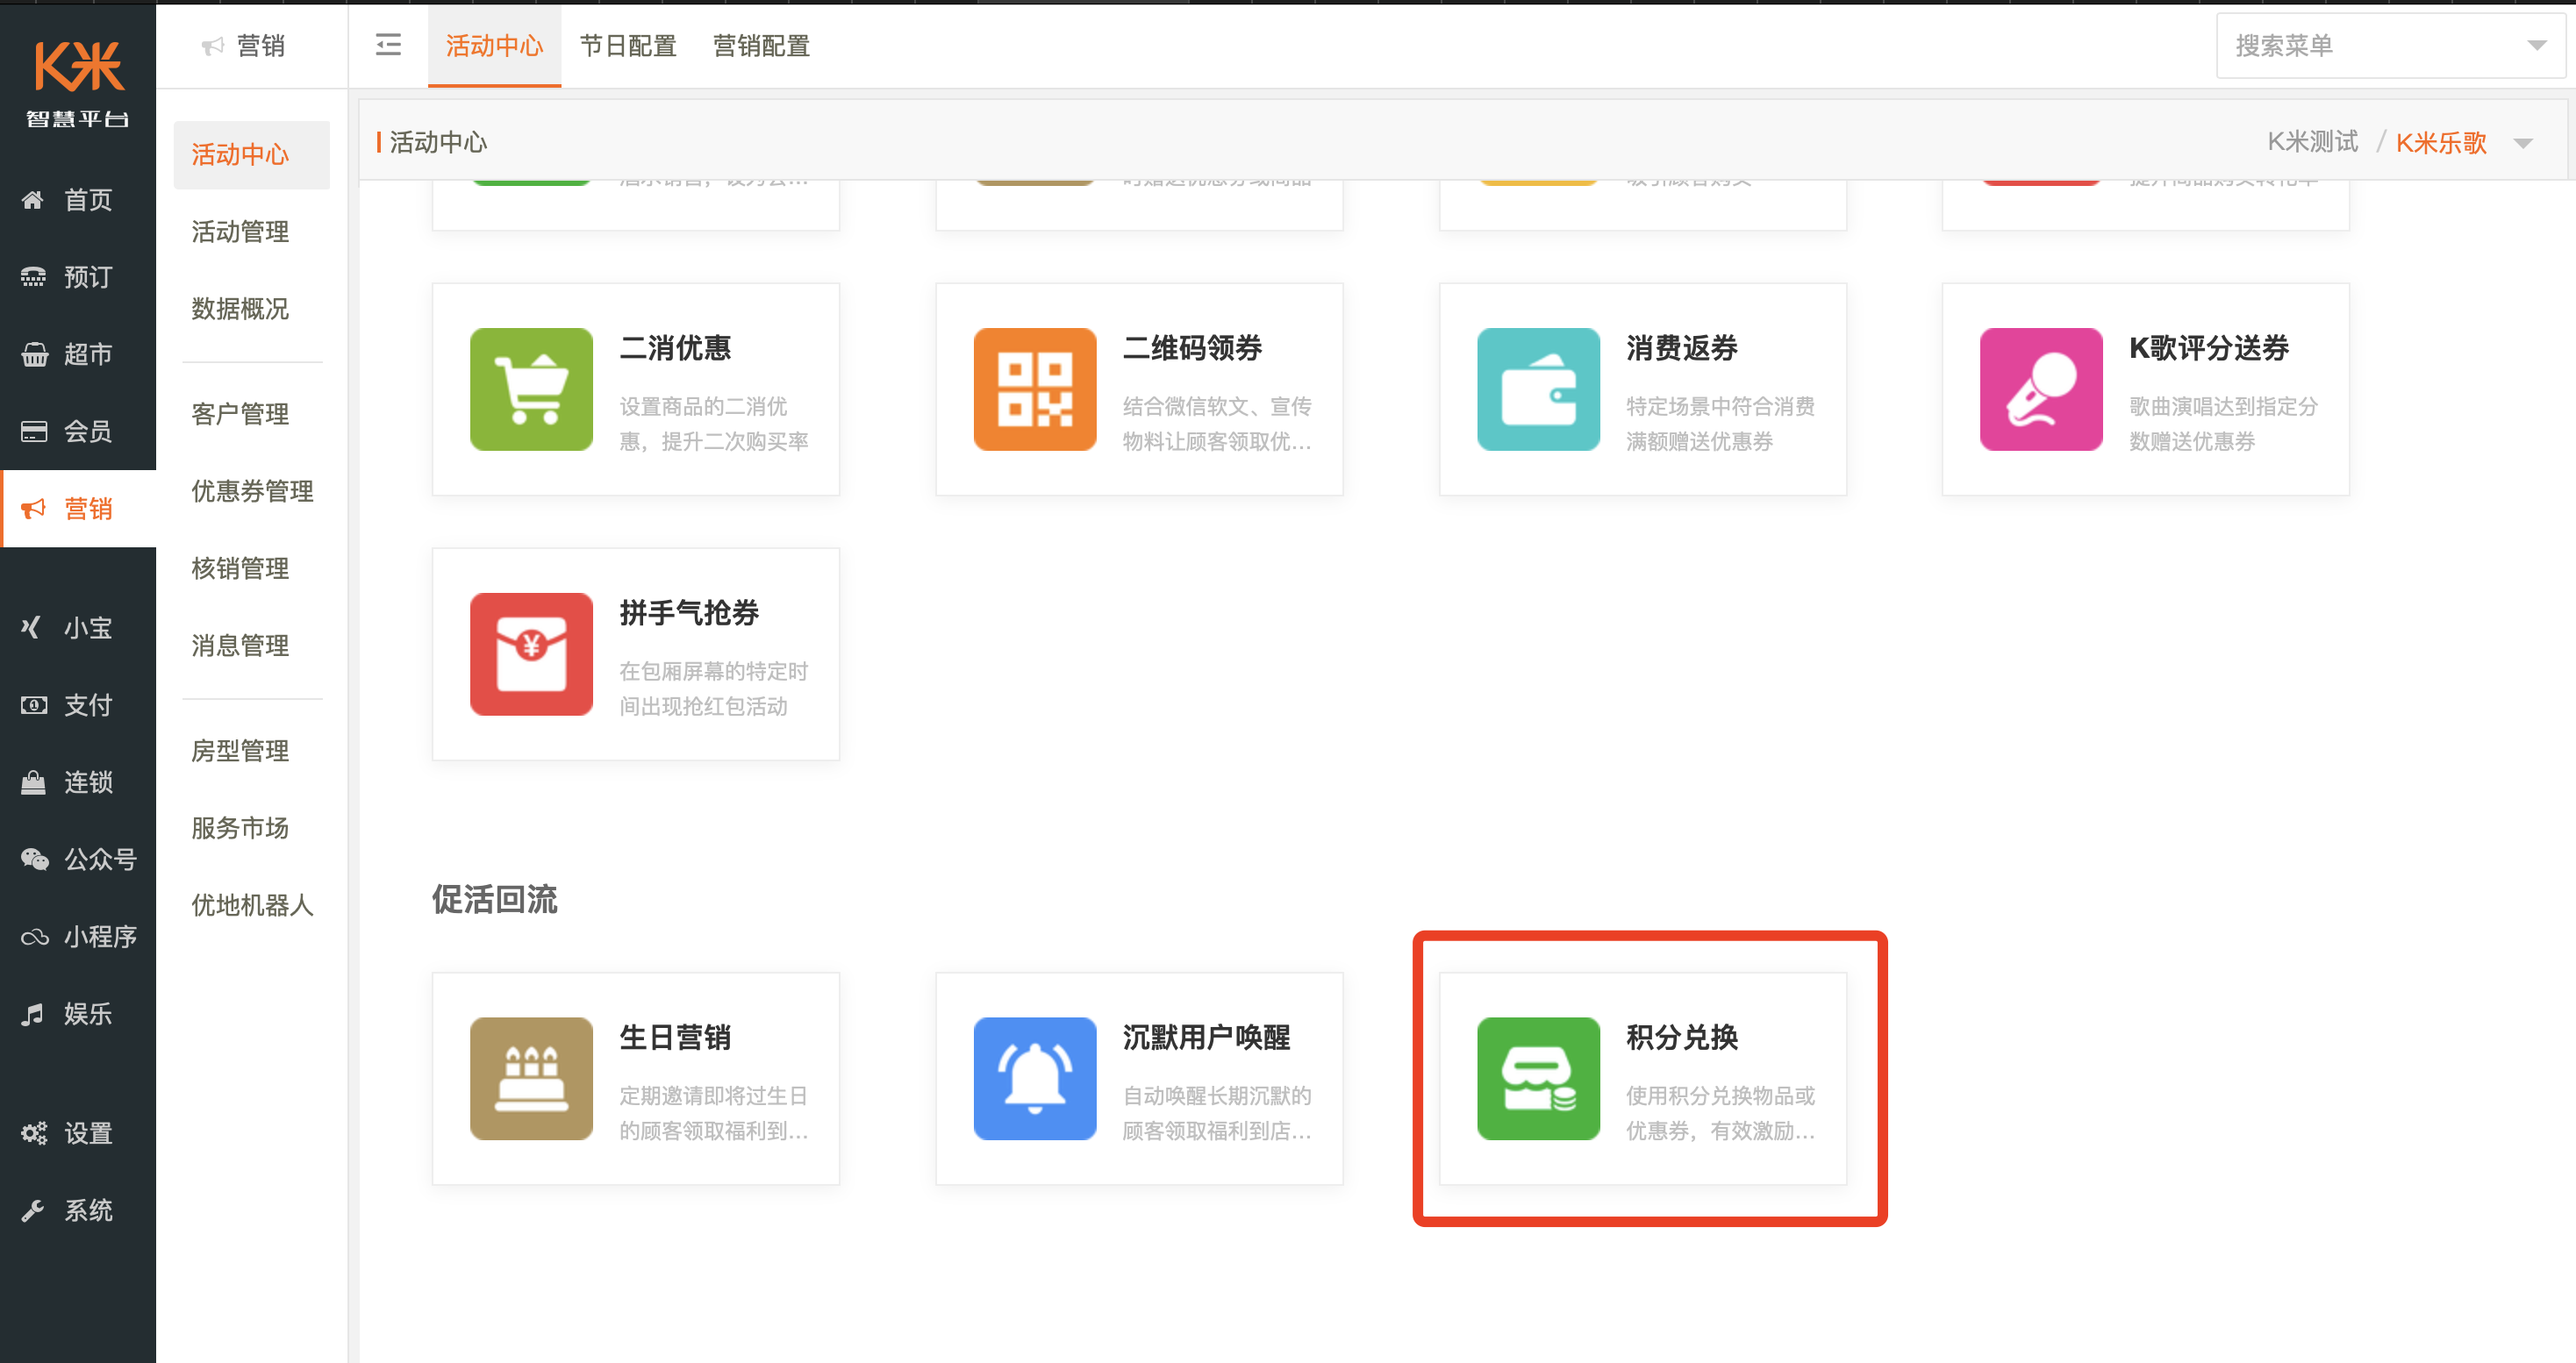Screen dimensions: 2576x1363
Task: Open the 超市 basket icon
Action: pyautogui.click(x=33, y=354)
